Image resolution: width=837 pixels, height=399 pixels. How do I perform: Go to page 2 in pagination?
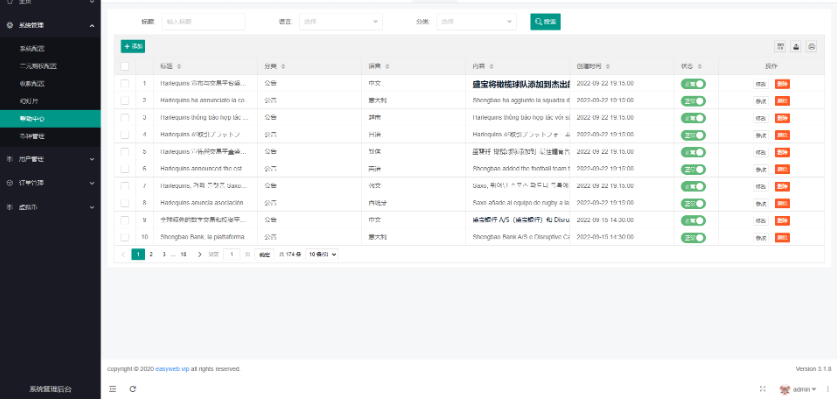coord(151,254)
